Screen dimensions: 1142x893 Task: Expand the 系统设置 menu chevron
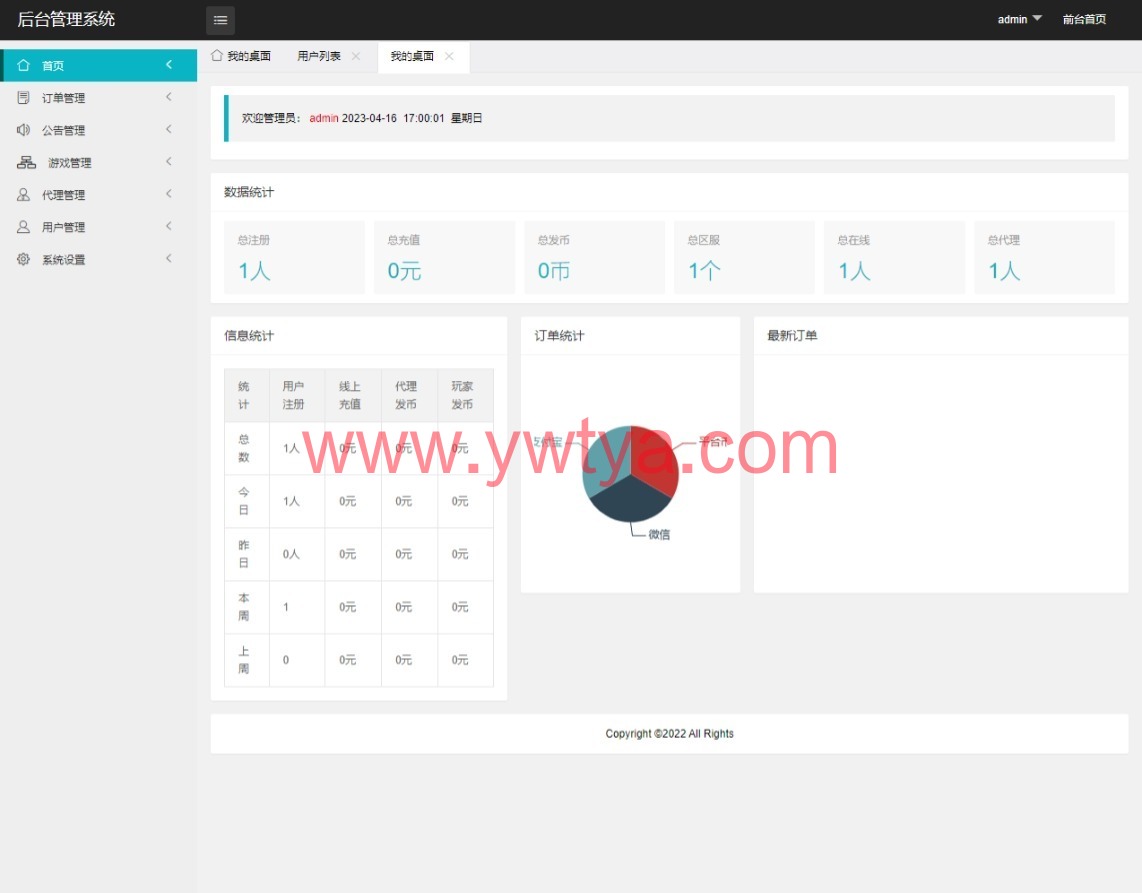coord(169,259)
